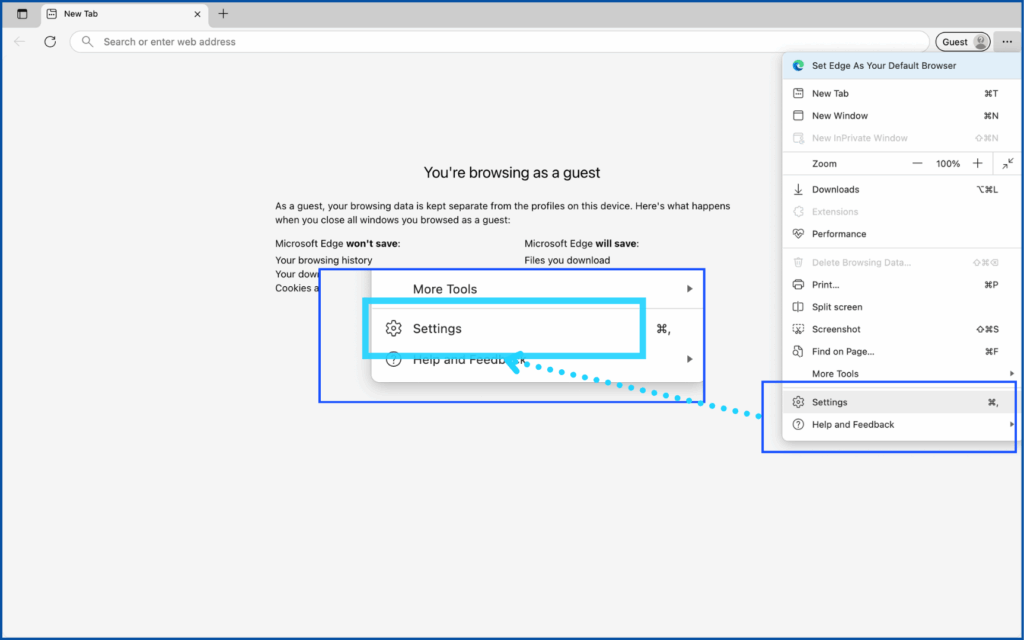The height and width of the screenshot is (640, 1024).
Task: Click the search or enter web address field
Action: coord(500,42)
